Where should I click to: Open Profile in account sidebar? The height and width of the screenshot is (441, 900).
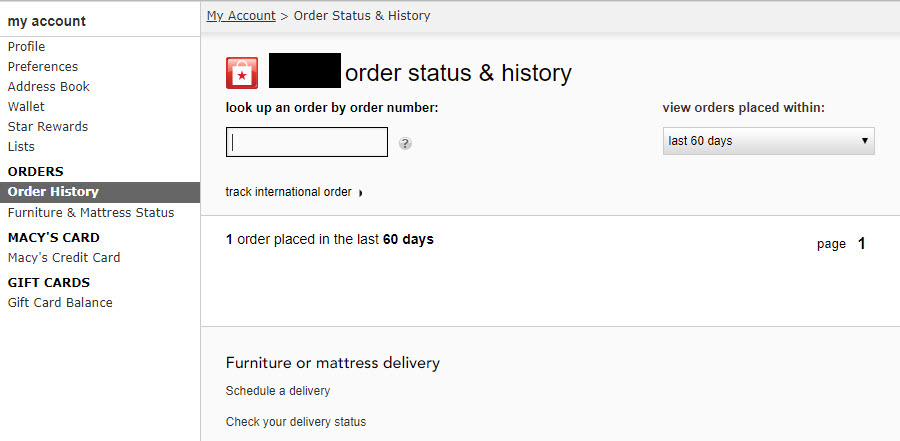click(x=26, y=47)
